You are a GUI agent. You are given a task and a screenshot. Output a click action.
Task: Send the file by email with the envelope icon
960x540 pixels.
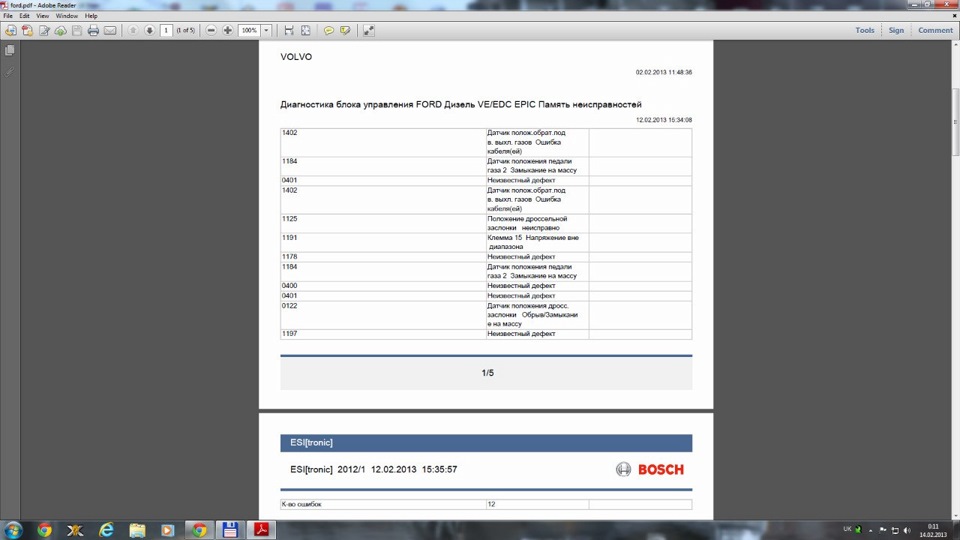[110, 31]
